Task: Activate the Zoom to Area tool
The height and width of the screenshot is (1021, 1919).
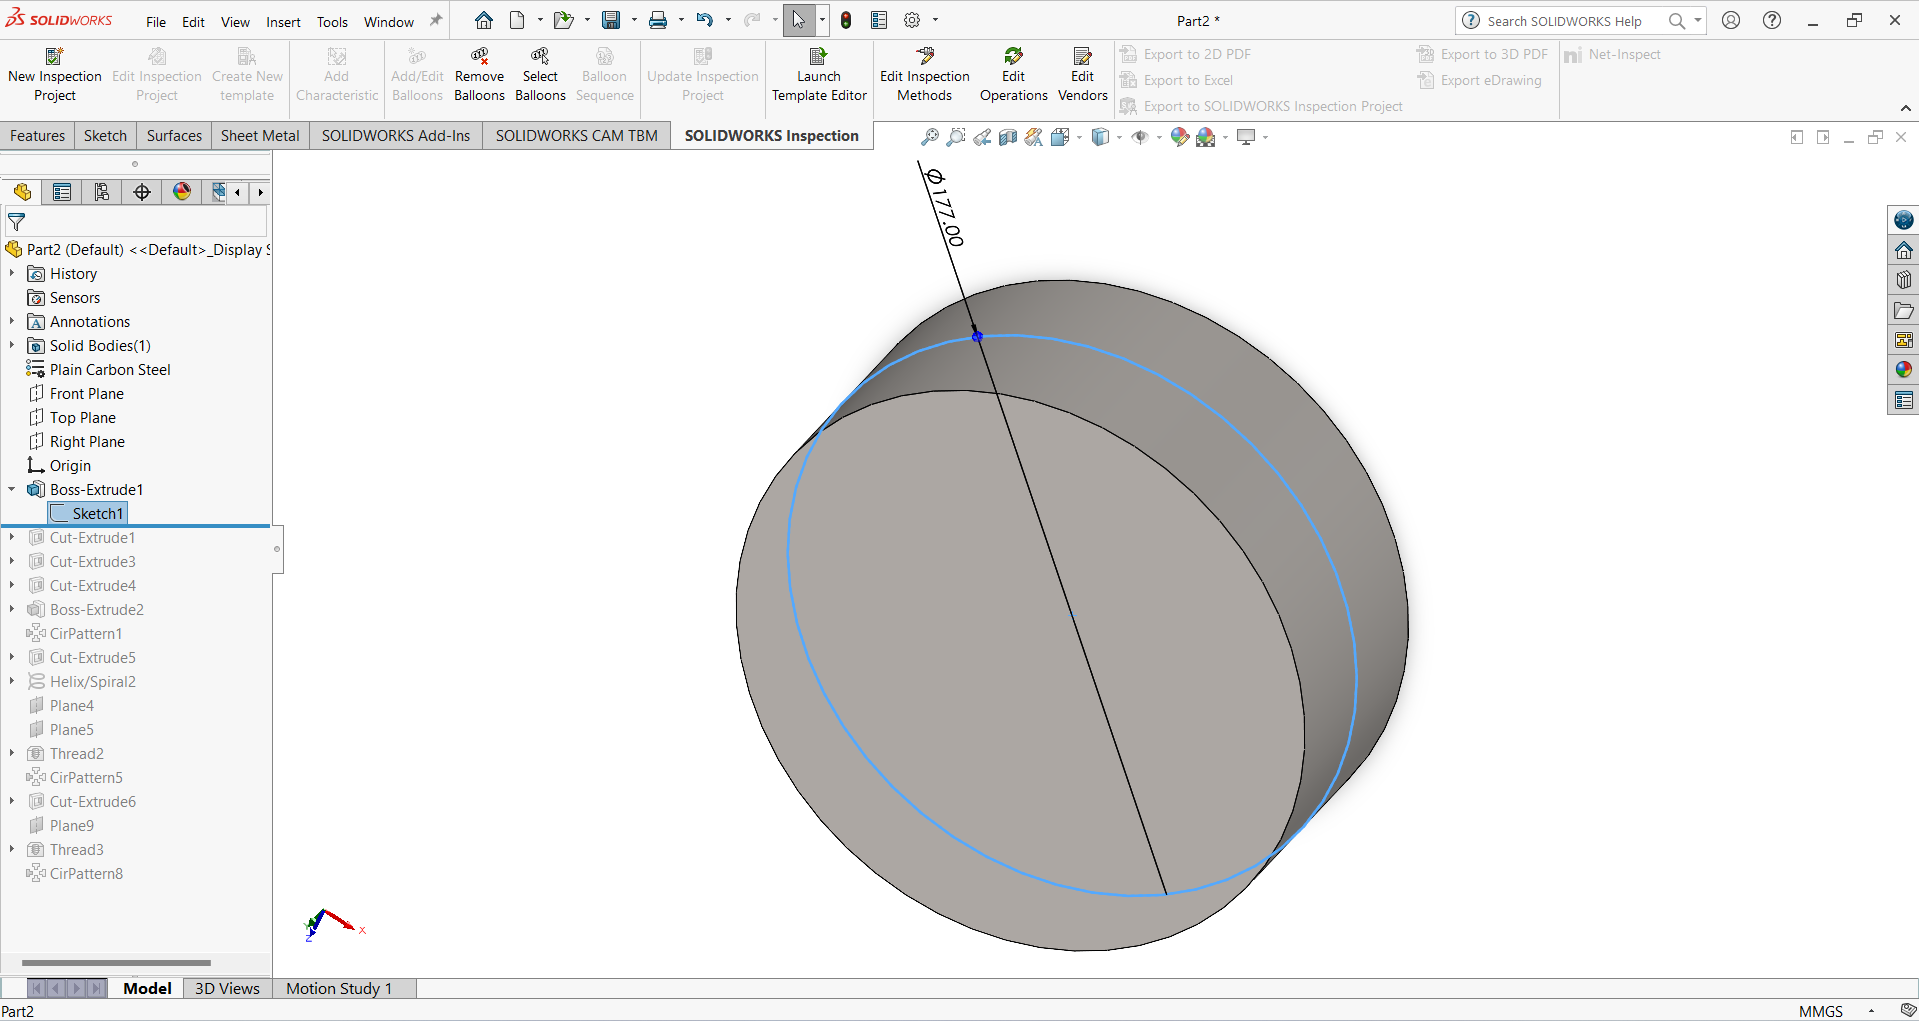Action: point(956,137)
